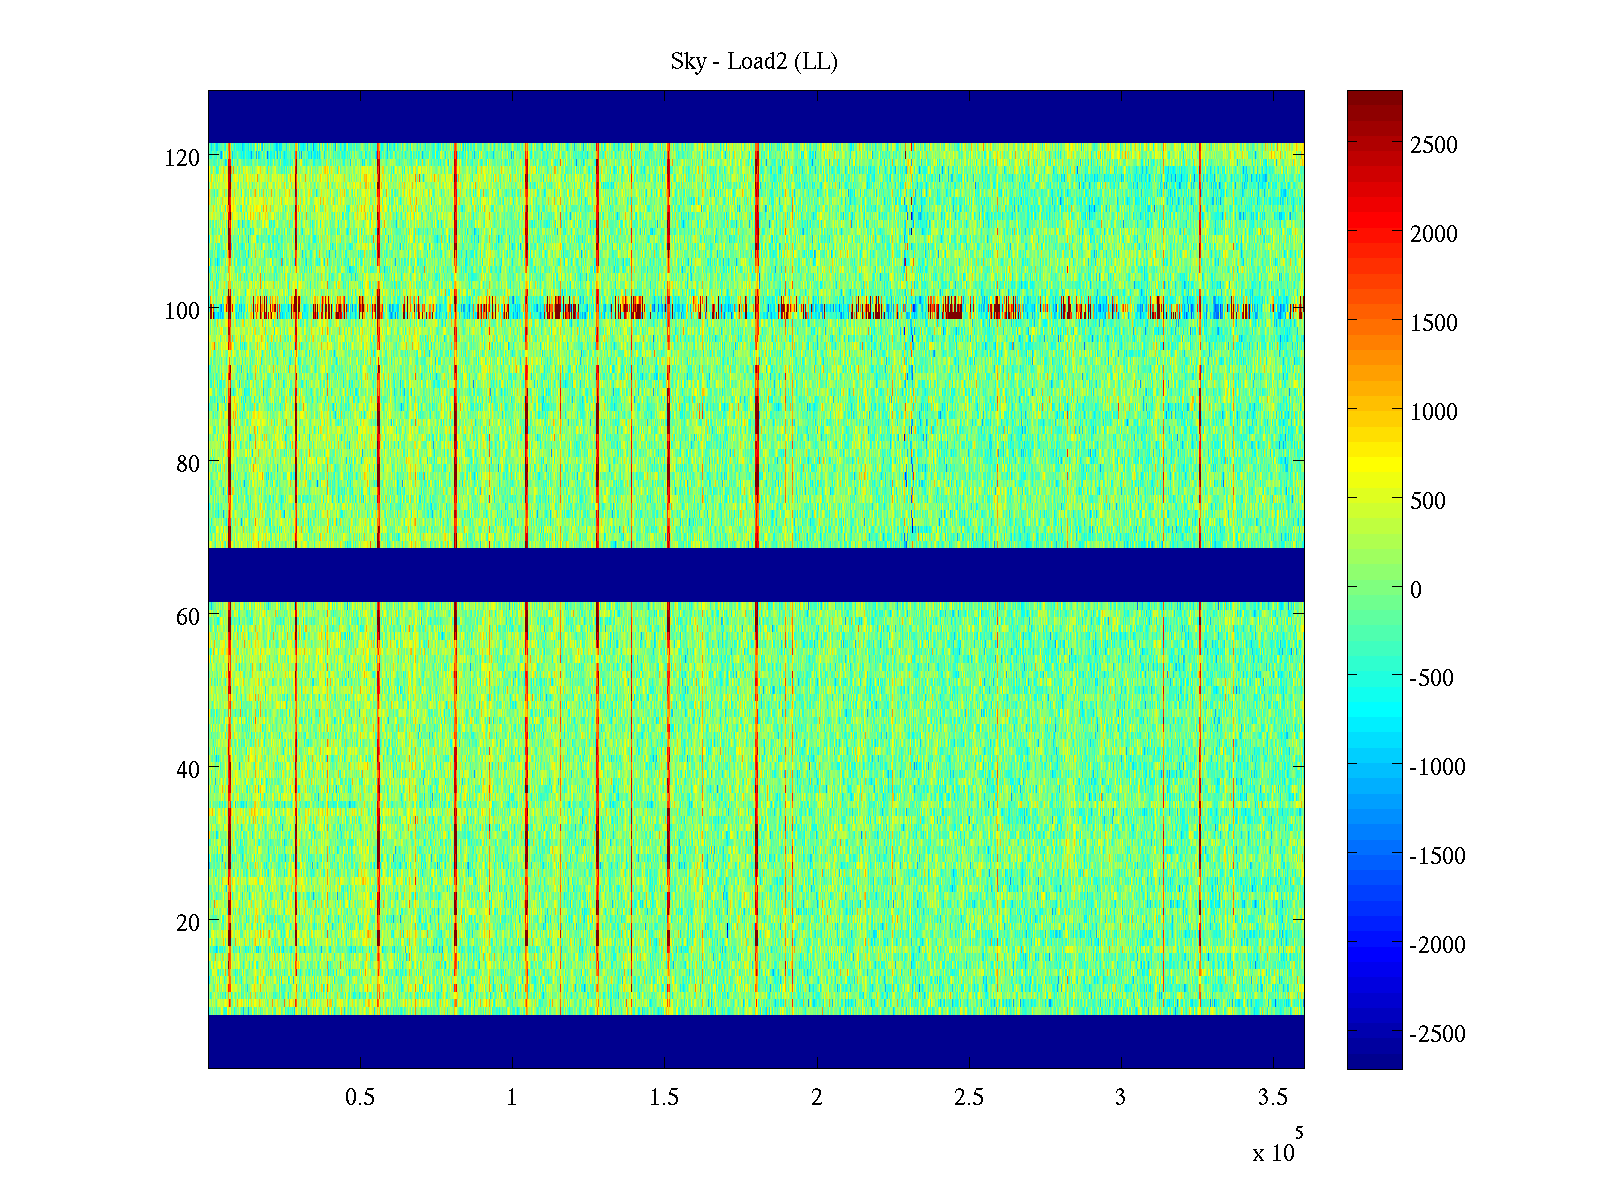Select the x-axis tick label 0.5
Screen dimensions: 1600x1200
[x=360, y=1098]
